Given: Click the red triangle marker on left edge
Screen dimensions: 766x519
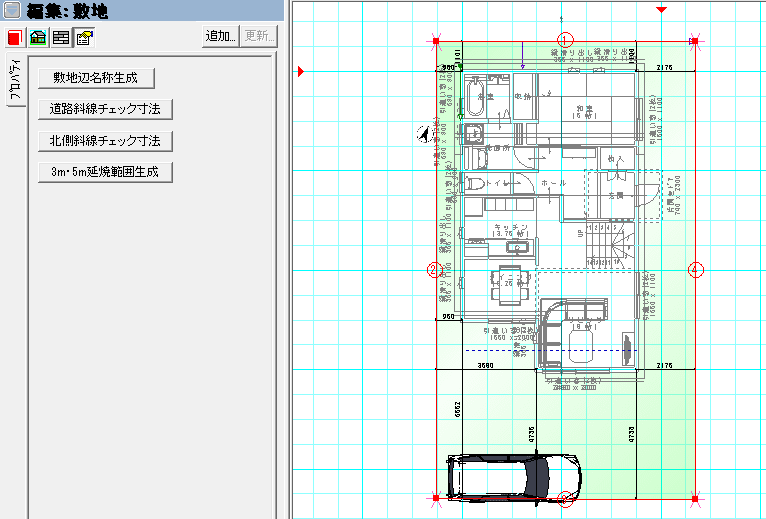Looking at the screenshot, I should click(x=301, y=72).
